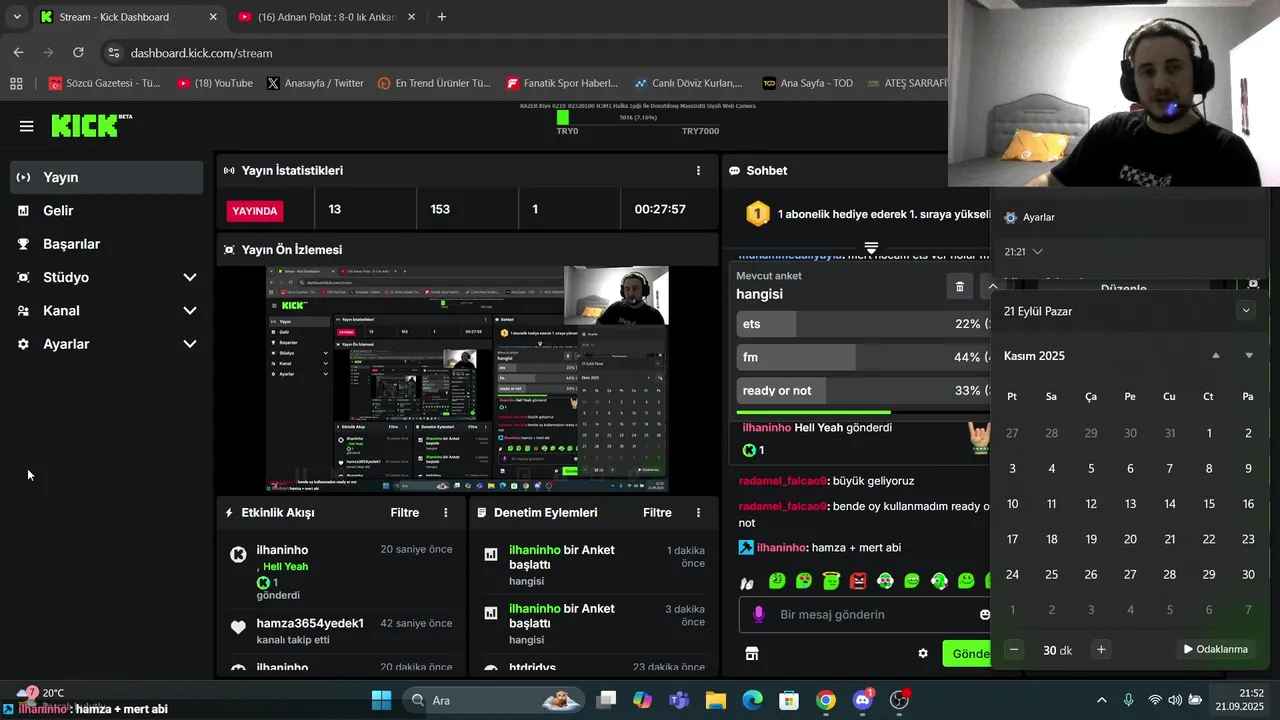Click the purple microphone icon in chat box
1280x720 pixels.
tap(759, 614)
